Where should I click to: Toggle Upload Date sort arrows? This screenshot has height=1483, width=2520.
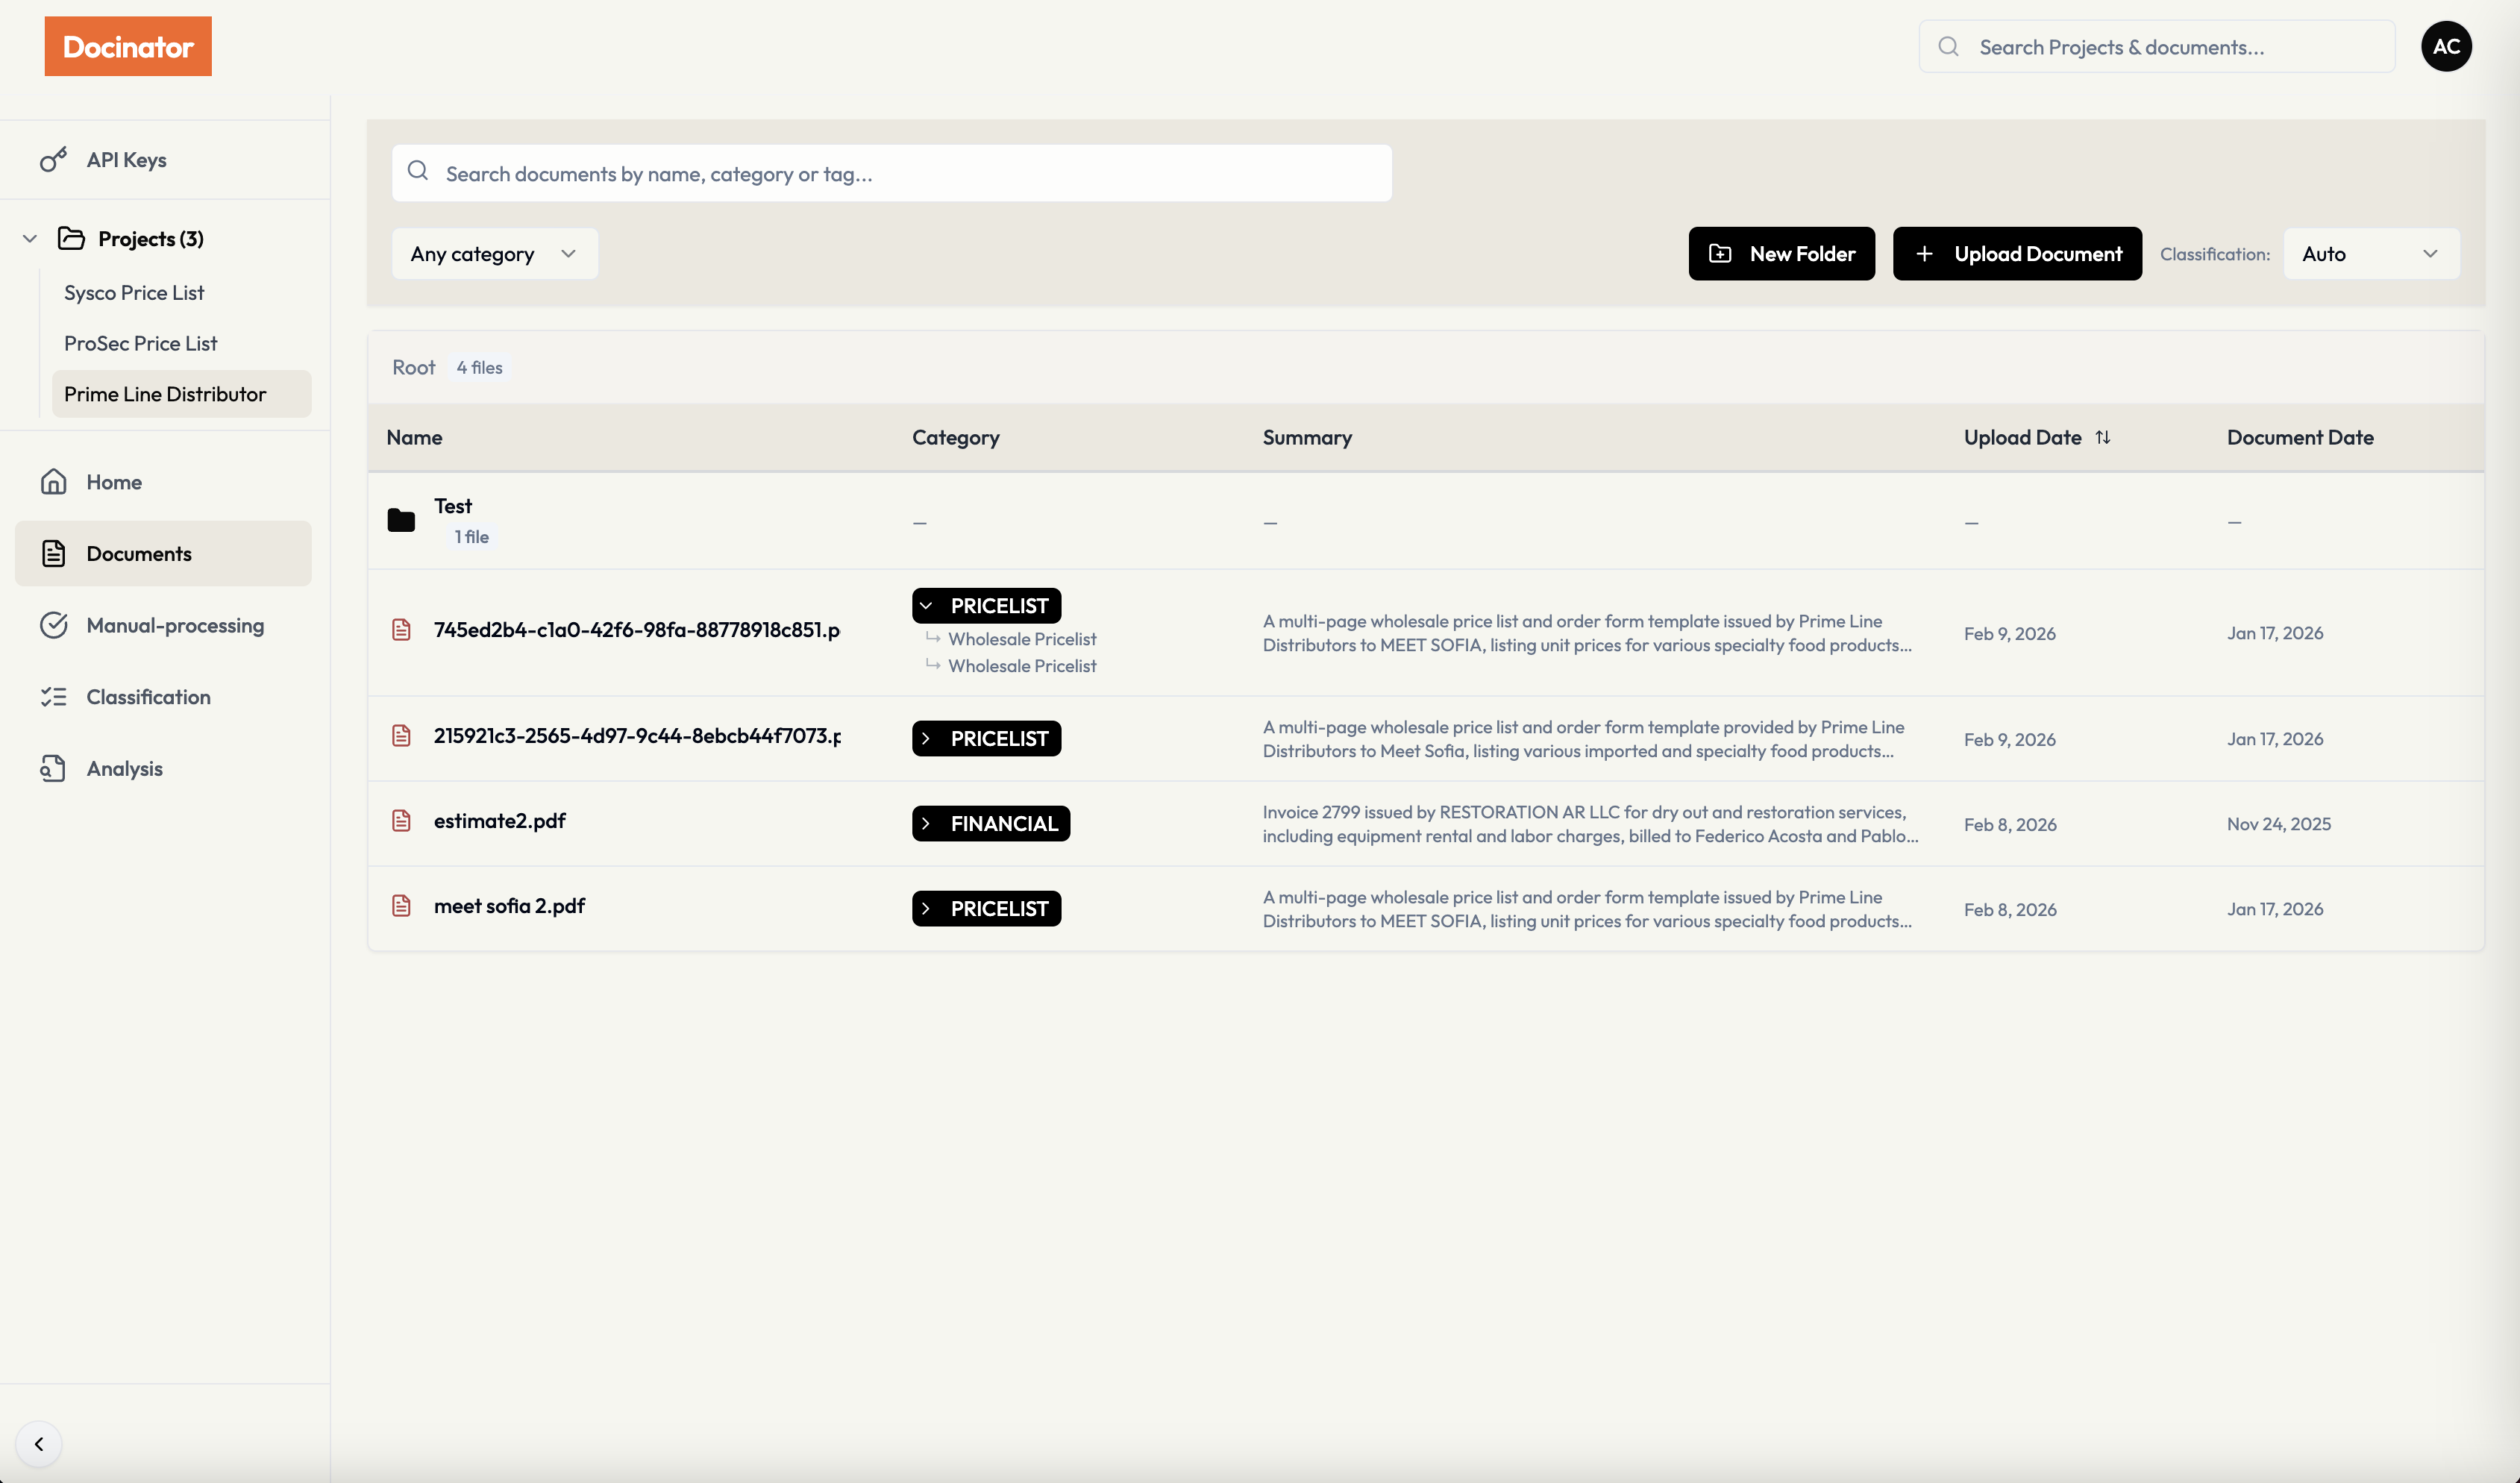[2102, 437]
